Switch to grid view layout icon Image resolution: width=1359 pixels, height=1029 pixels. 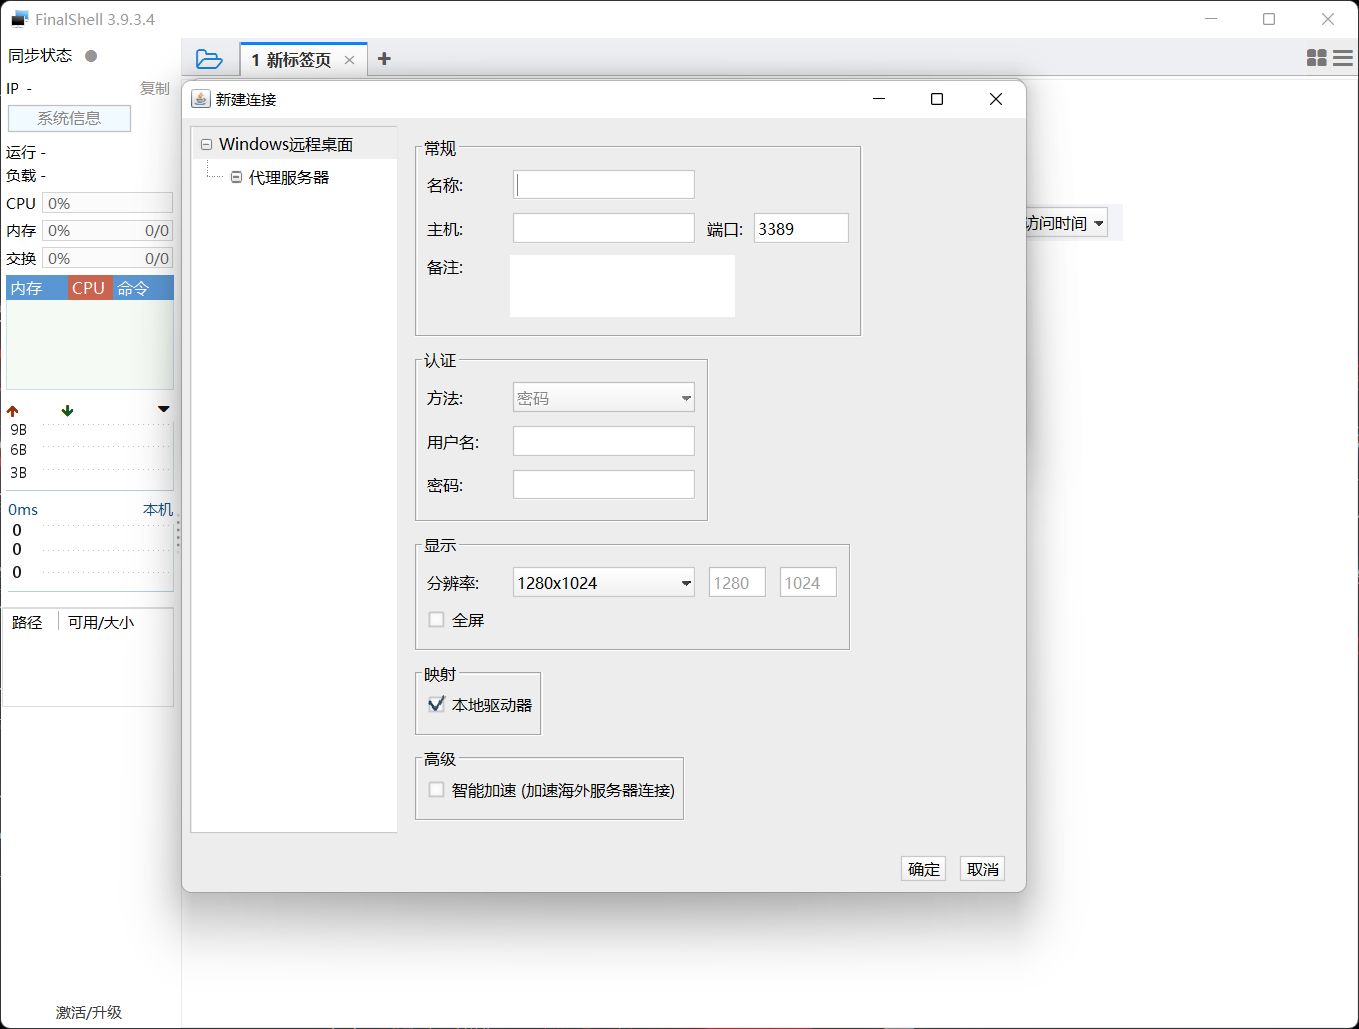coord(1317,59)
